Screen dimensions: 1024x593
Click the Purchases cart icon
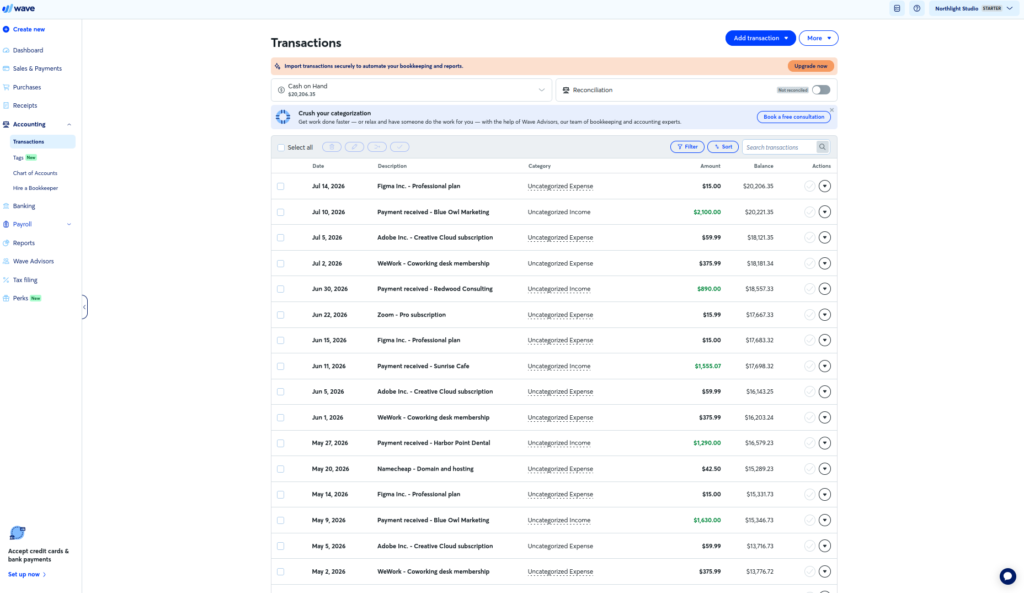pos(6,87)
